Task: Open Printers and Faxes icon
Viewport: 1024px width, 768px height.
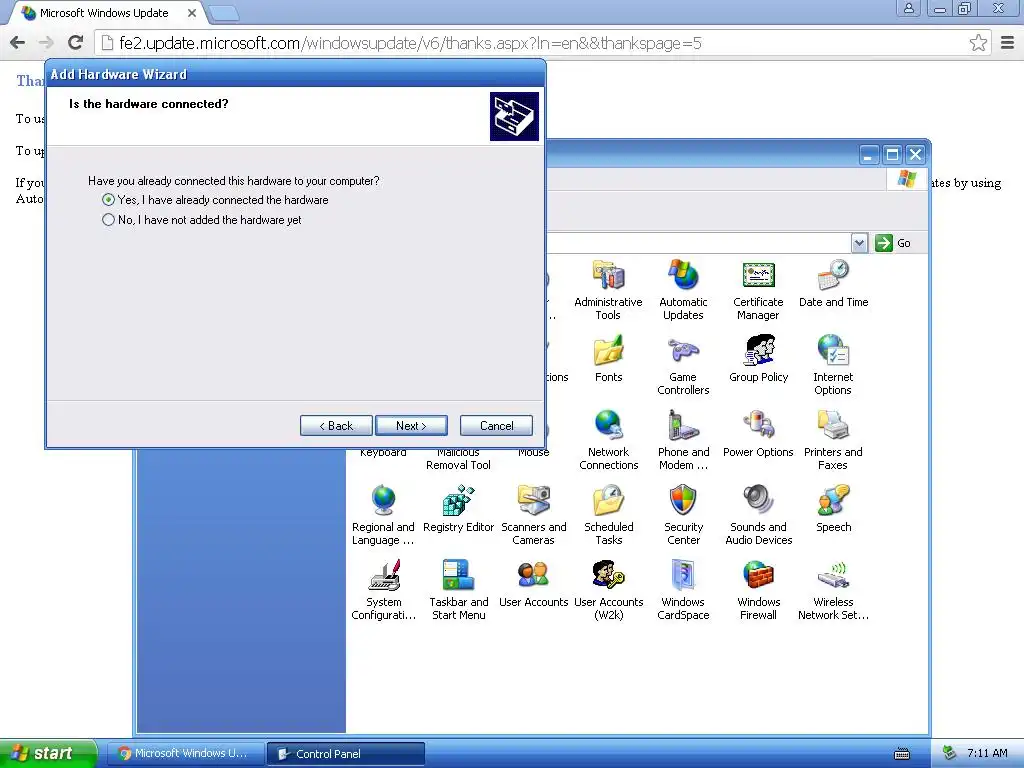Action: 833,426
